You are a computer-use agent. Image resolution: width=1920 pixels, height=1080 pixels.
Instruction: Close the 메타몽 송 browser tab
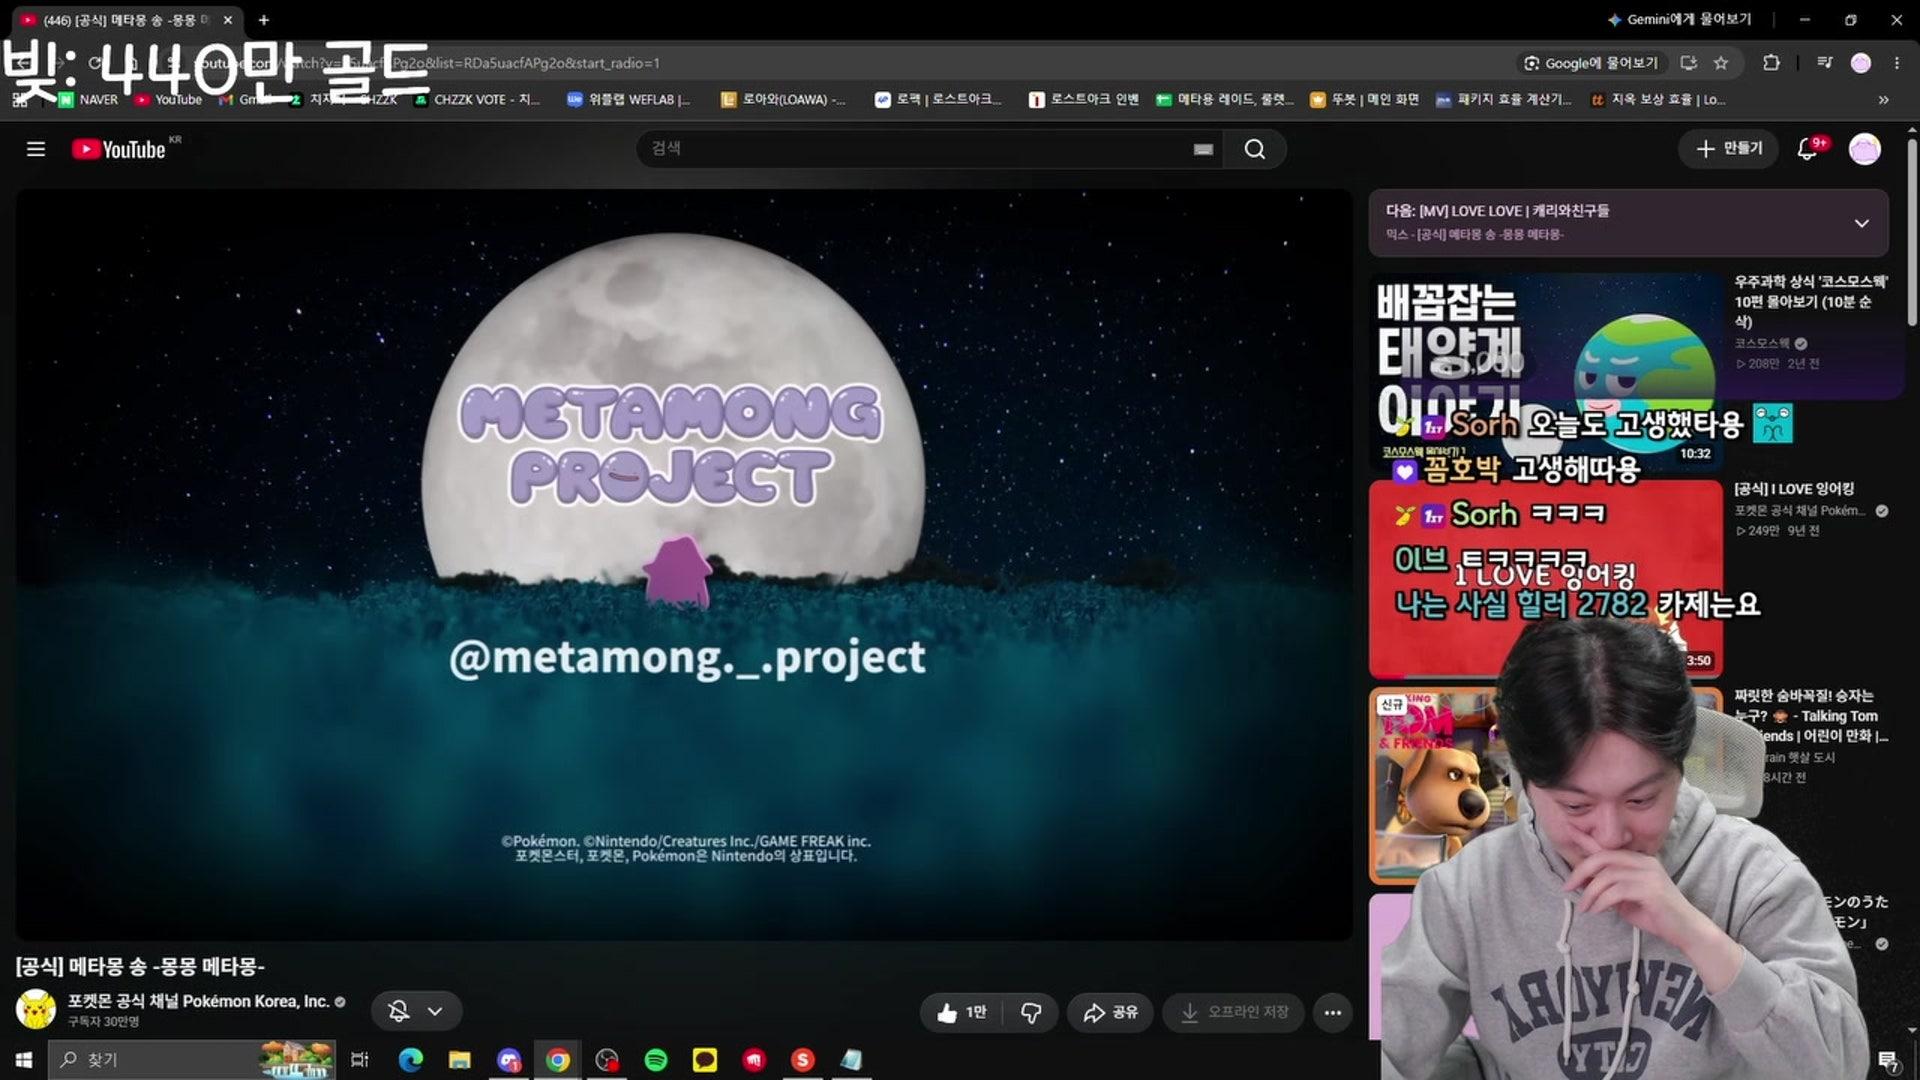click(228, 20)
